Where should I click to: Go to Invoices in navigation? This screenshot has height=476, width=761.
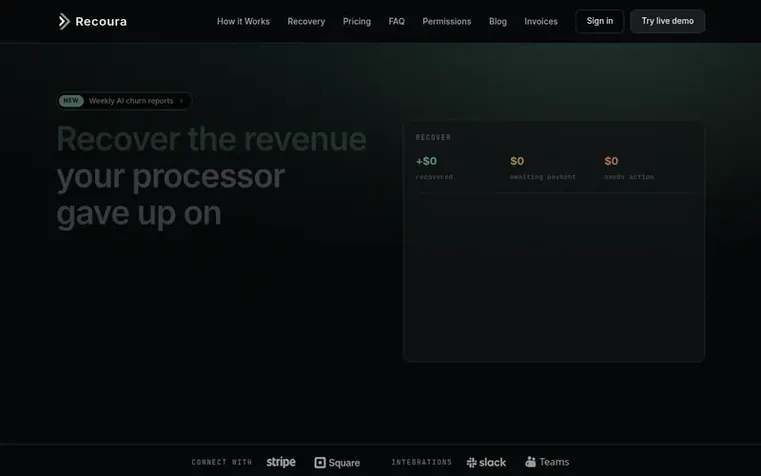pyautogui.click(x=541, y=21)
